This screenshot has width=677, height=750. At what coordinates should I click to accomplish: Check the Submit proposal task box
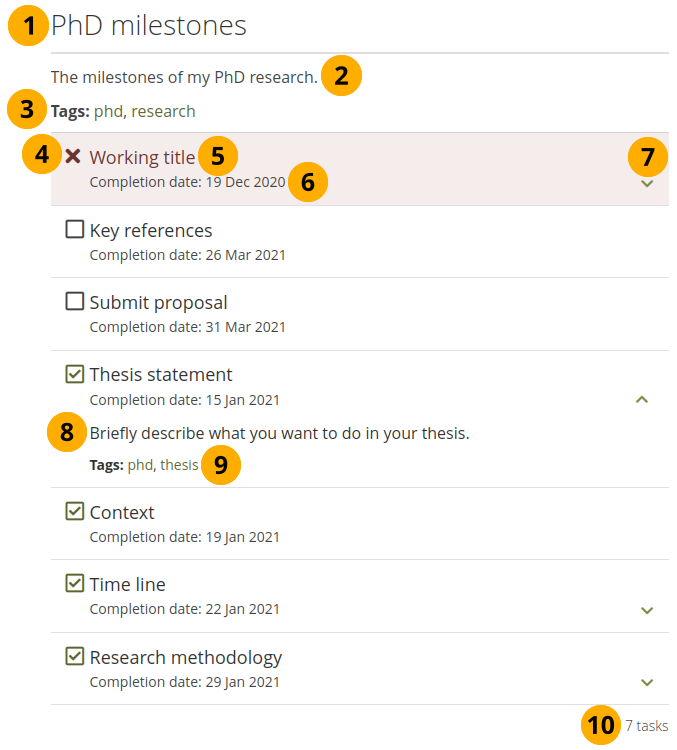(74, 302)
